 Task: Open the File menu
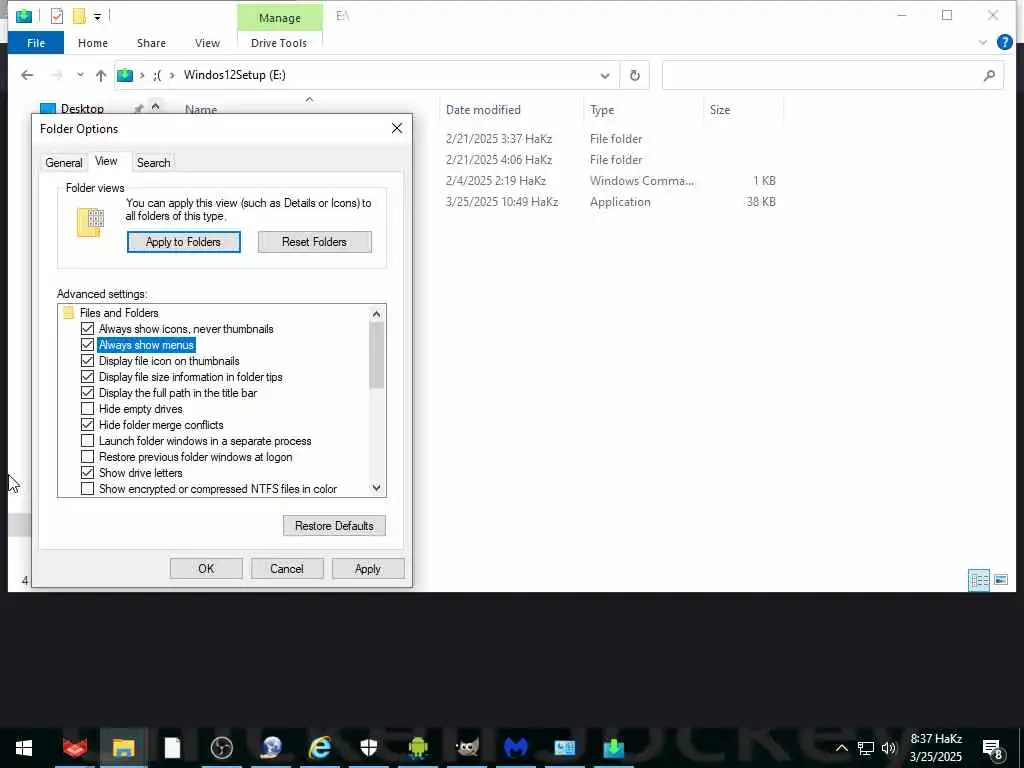[x=36, y=42]
